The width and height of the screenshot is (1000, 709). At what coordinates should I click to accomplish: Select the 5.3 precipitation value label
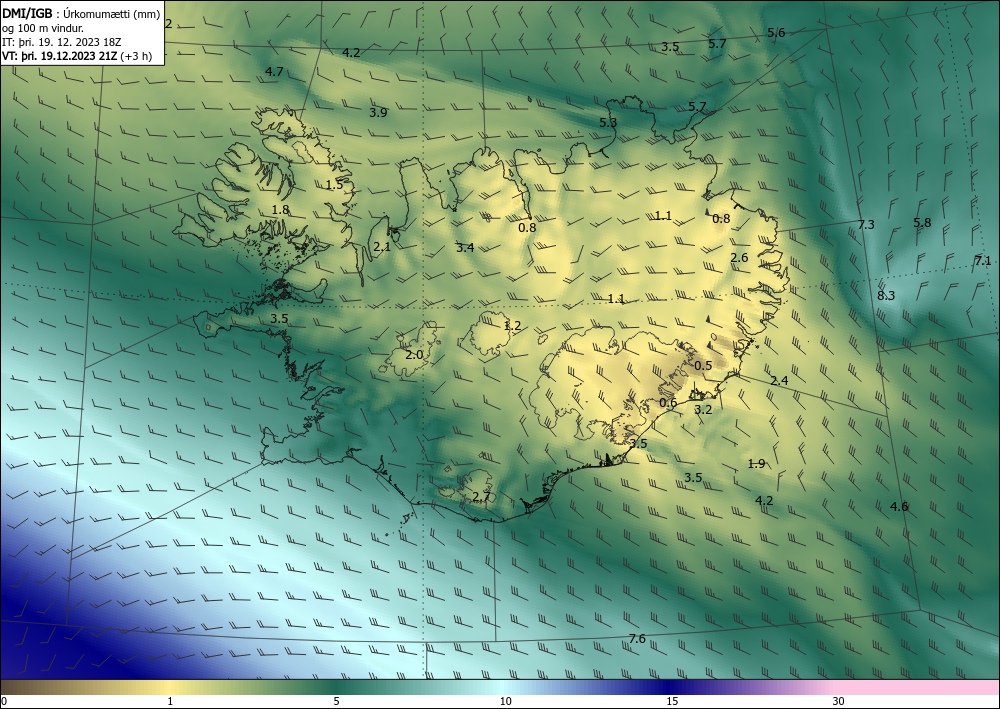coord(608,122)
